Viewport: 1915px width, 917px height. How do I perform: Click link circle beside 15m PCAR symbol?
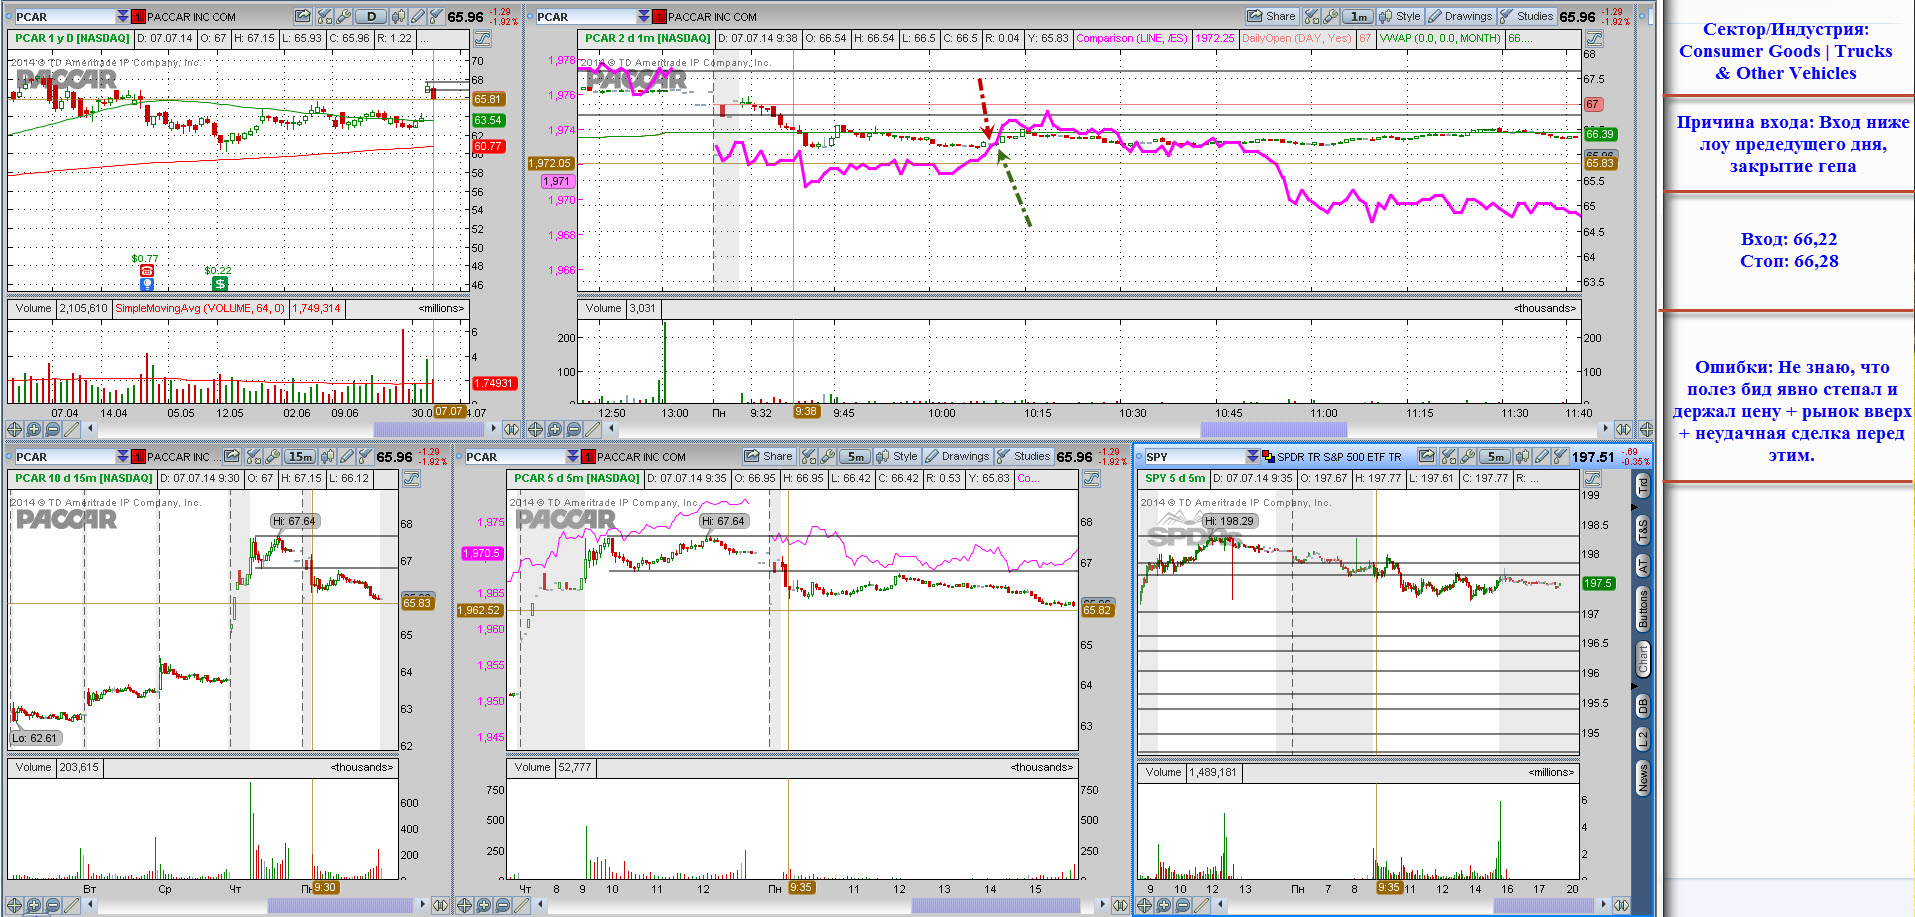coord(9,456)
